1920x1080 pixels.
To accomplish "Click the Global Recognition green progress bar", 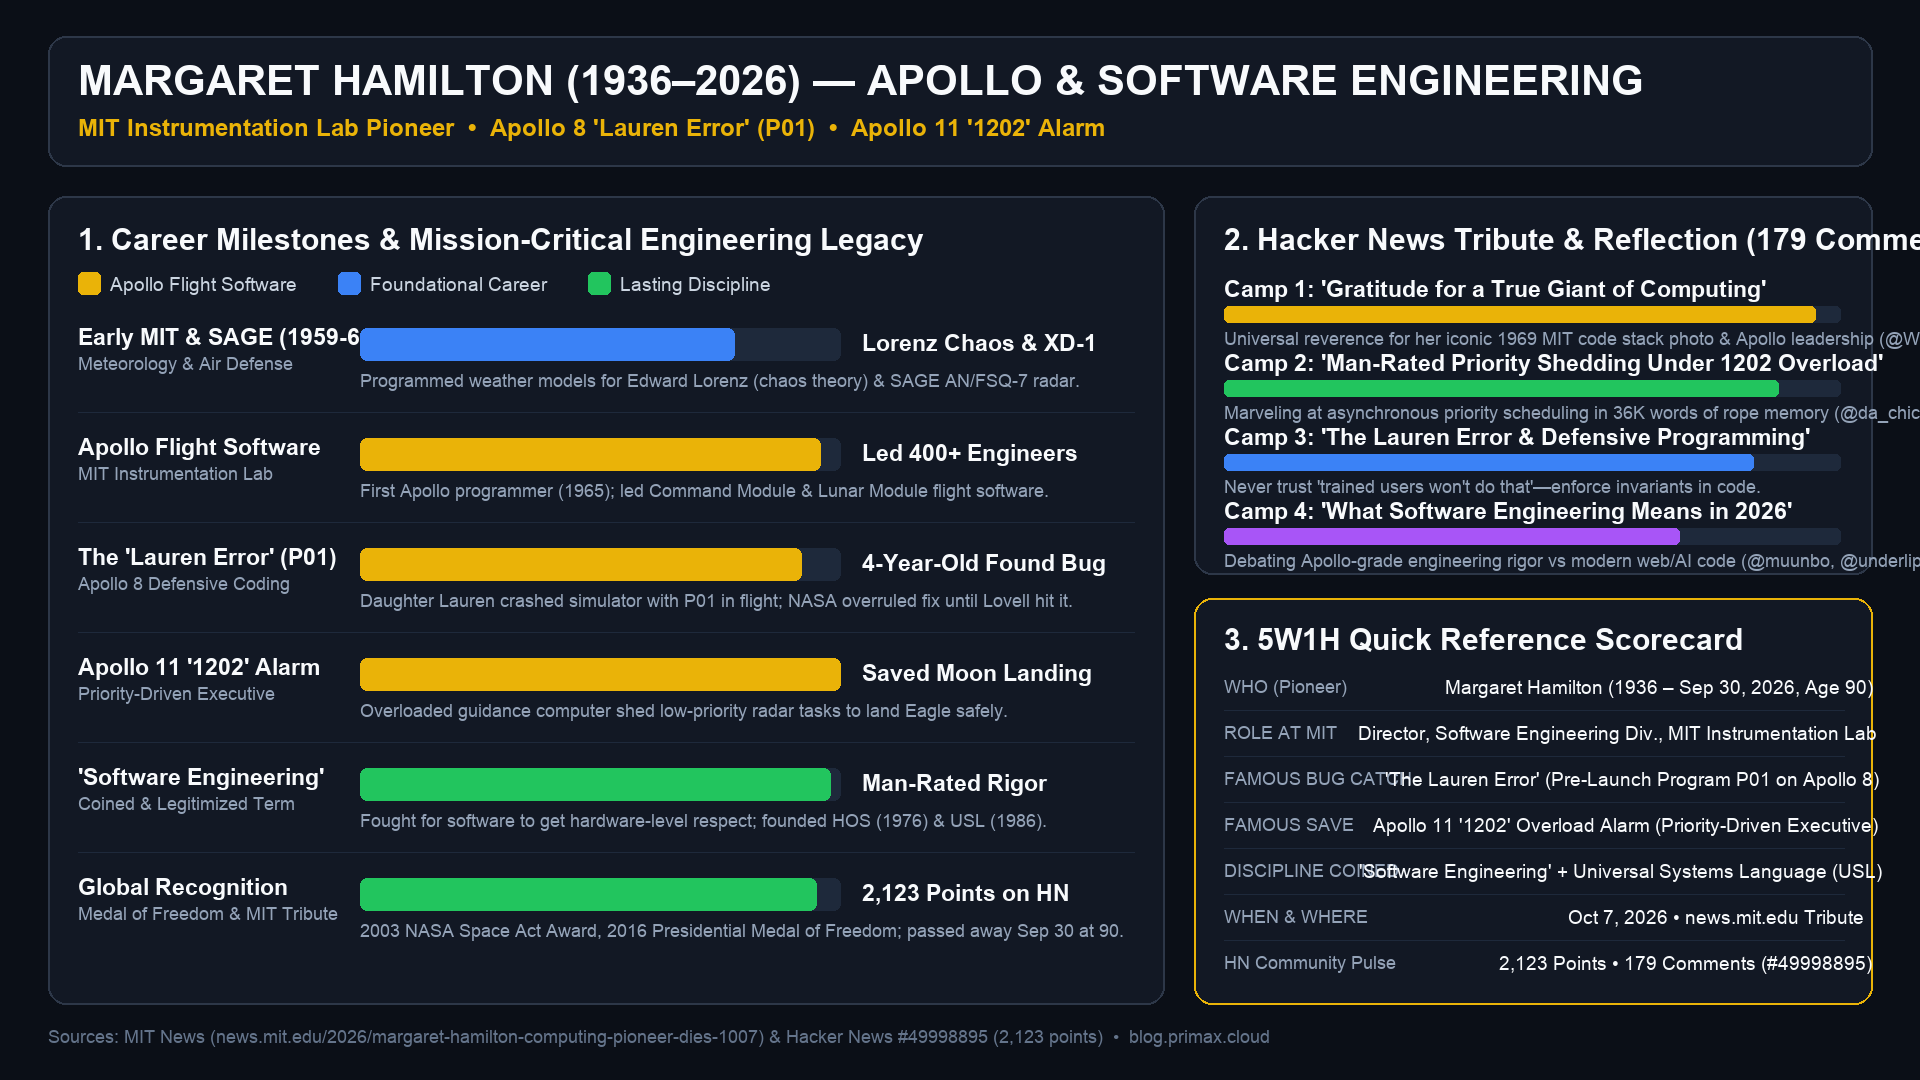I will tap(600, 894).
